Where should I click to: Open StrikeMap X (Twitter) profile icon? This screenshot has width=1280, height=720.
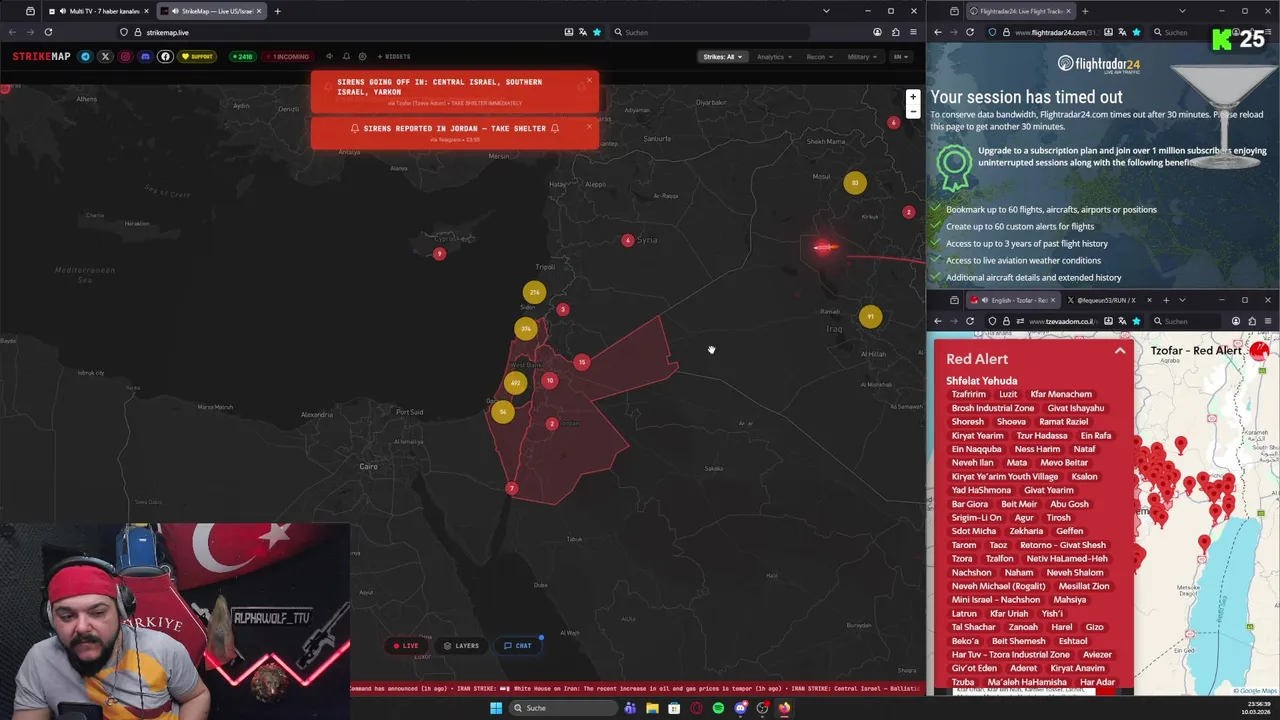click(x=105, y=57)
